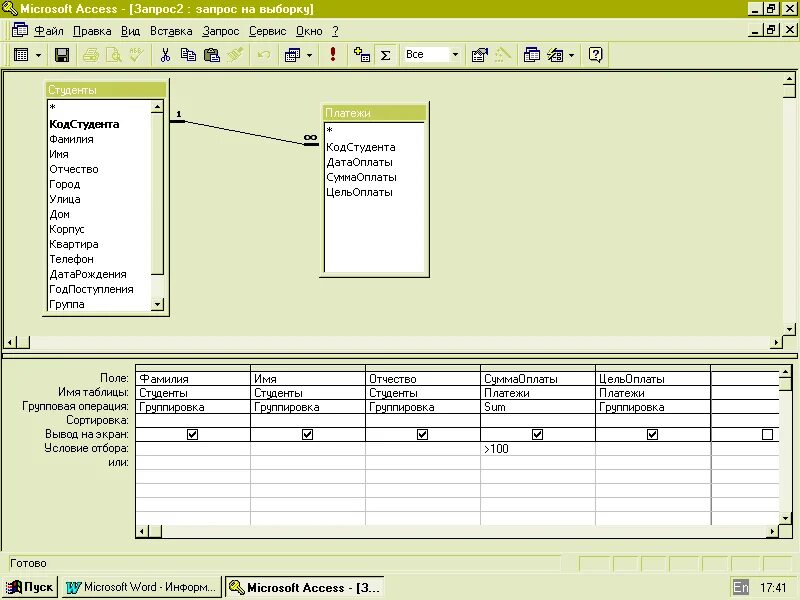800x600 pixels.
Task: Open the View mode dropdown arrow
Action: [x=38, y=55]
